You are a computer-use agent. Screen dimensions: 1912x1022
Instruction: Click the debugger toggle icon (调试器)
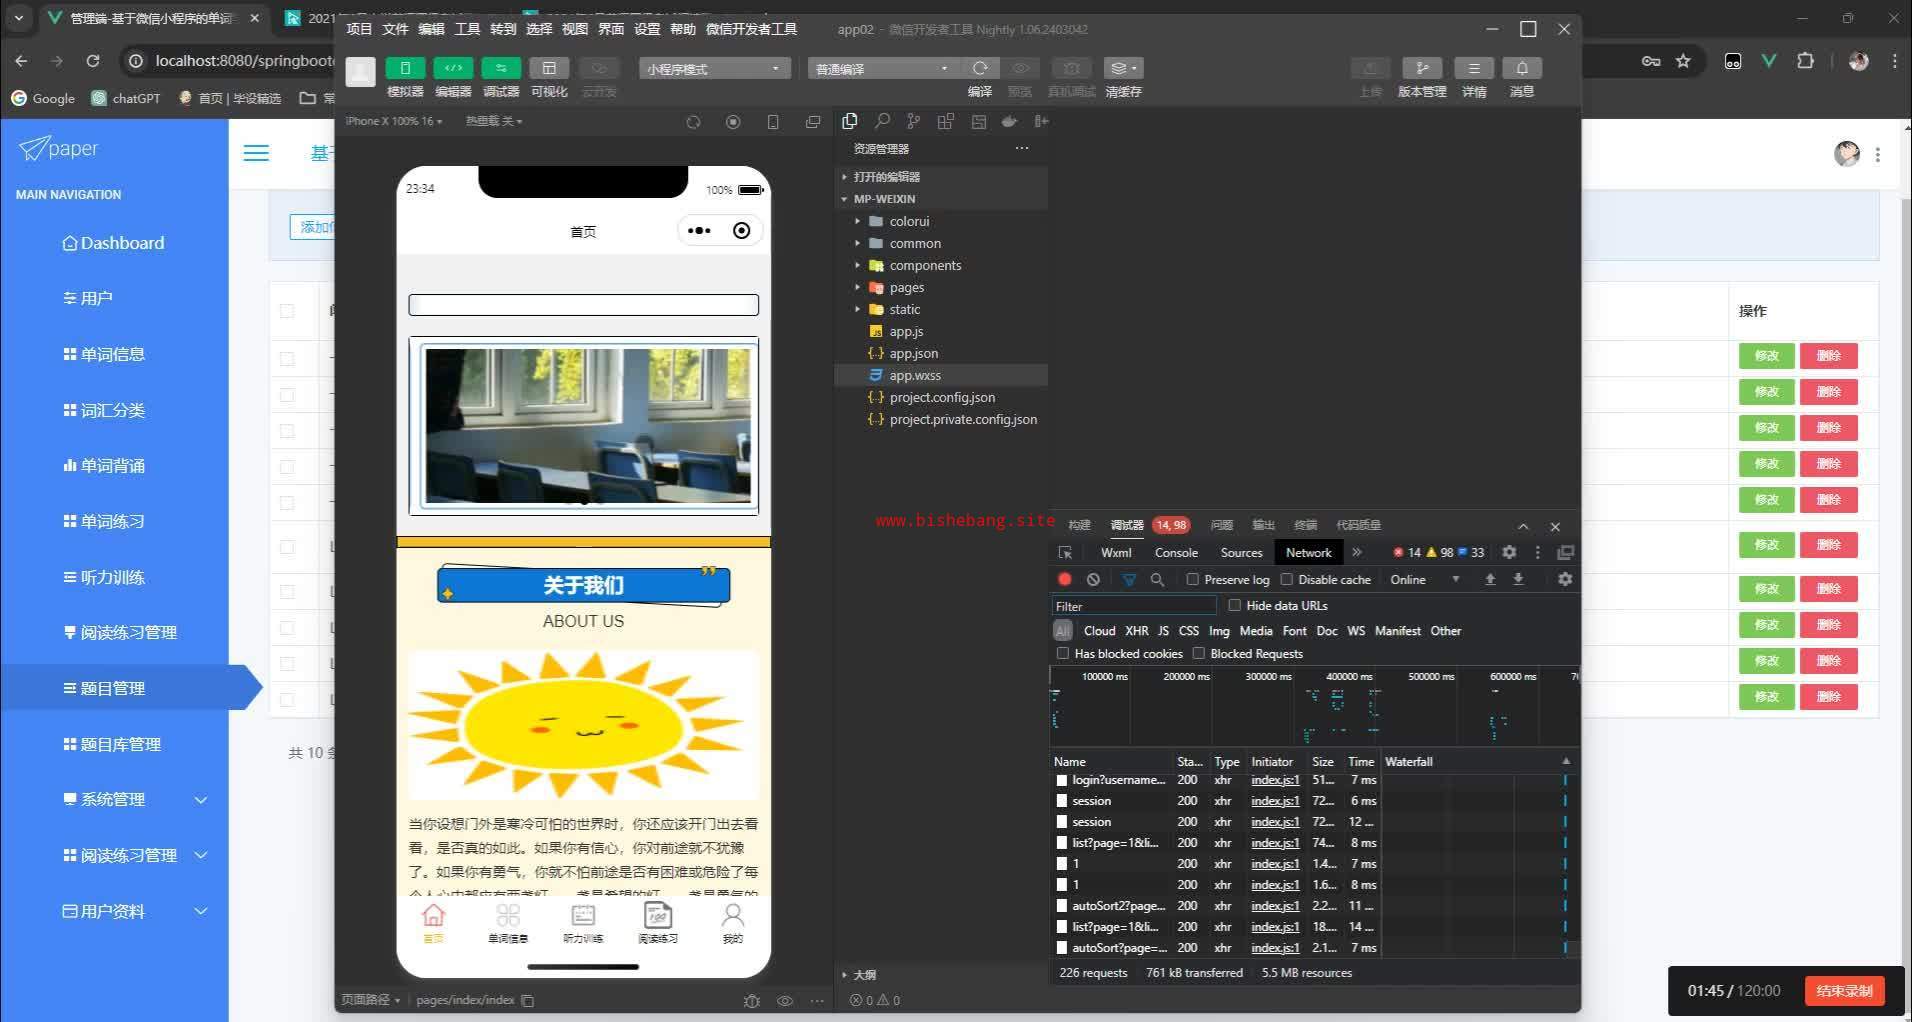coord(500,68)
